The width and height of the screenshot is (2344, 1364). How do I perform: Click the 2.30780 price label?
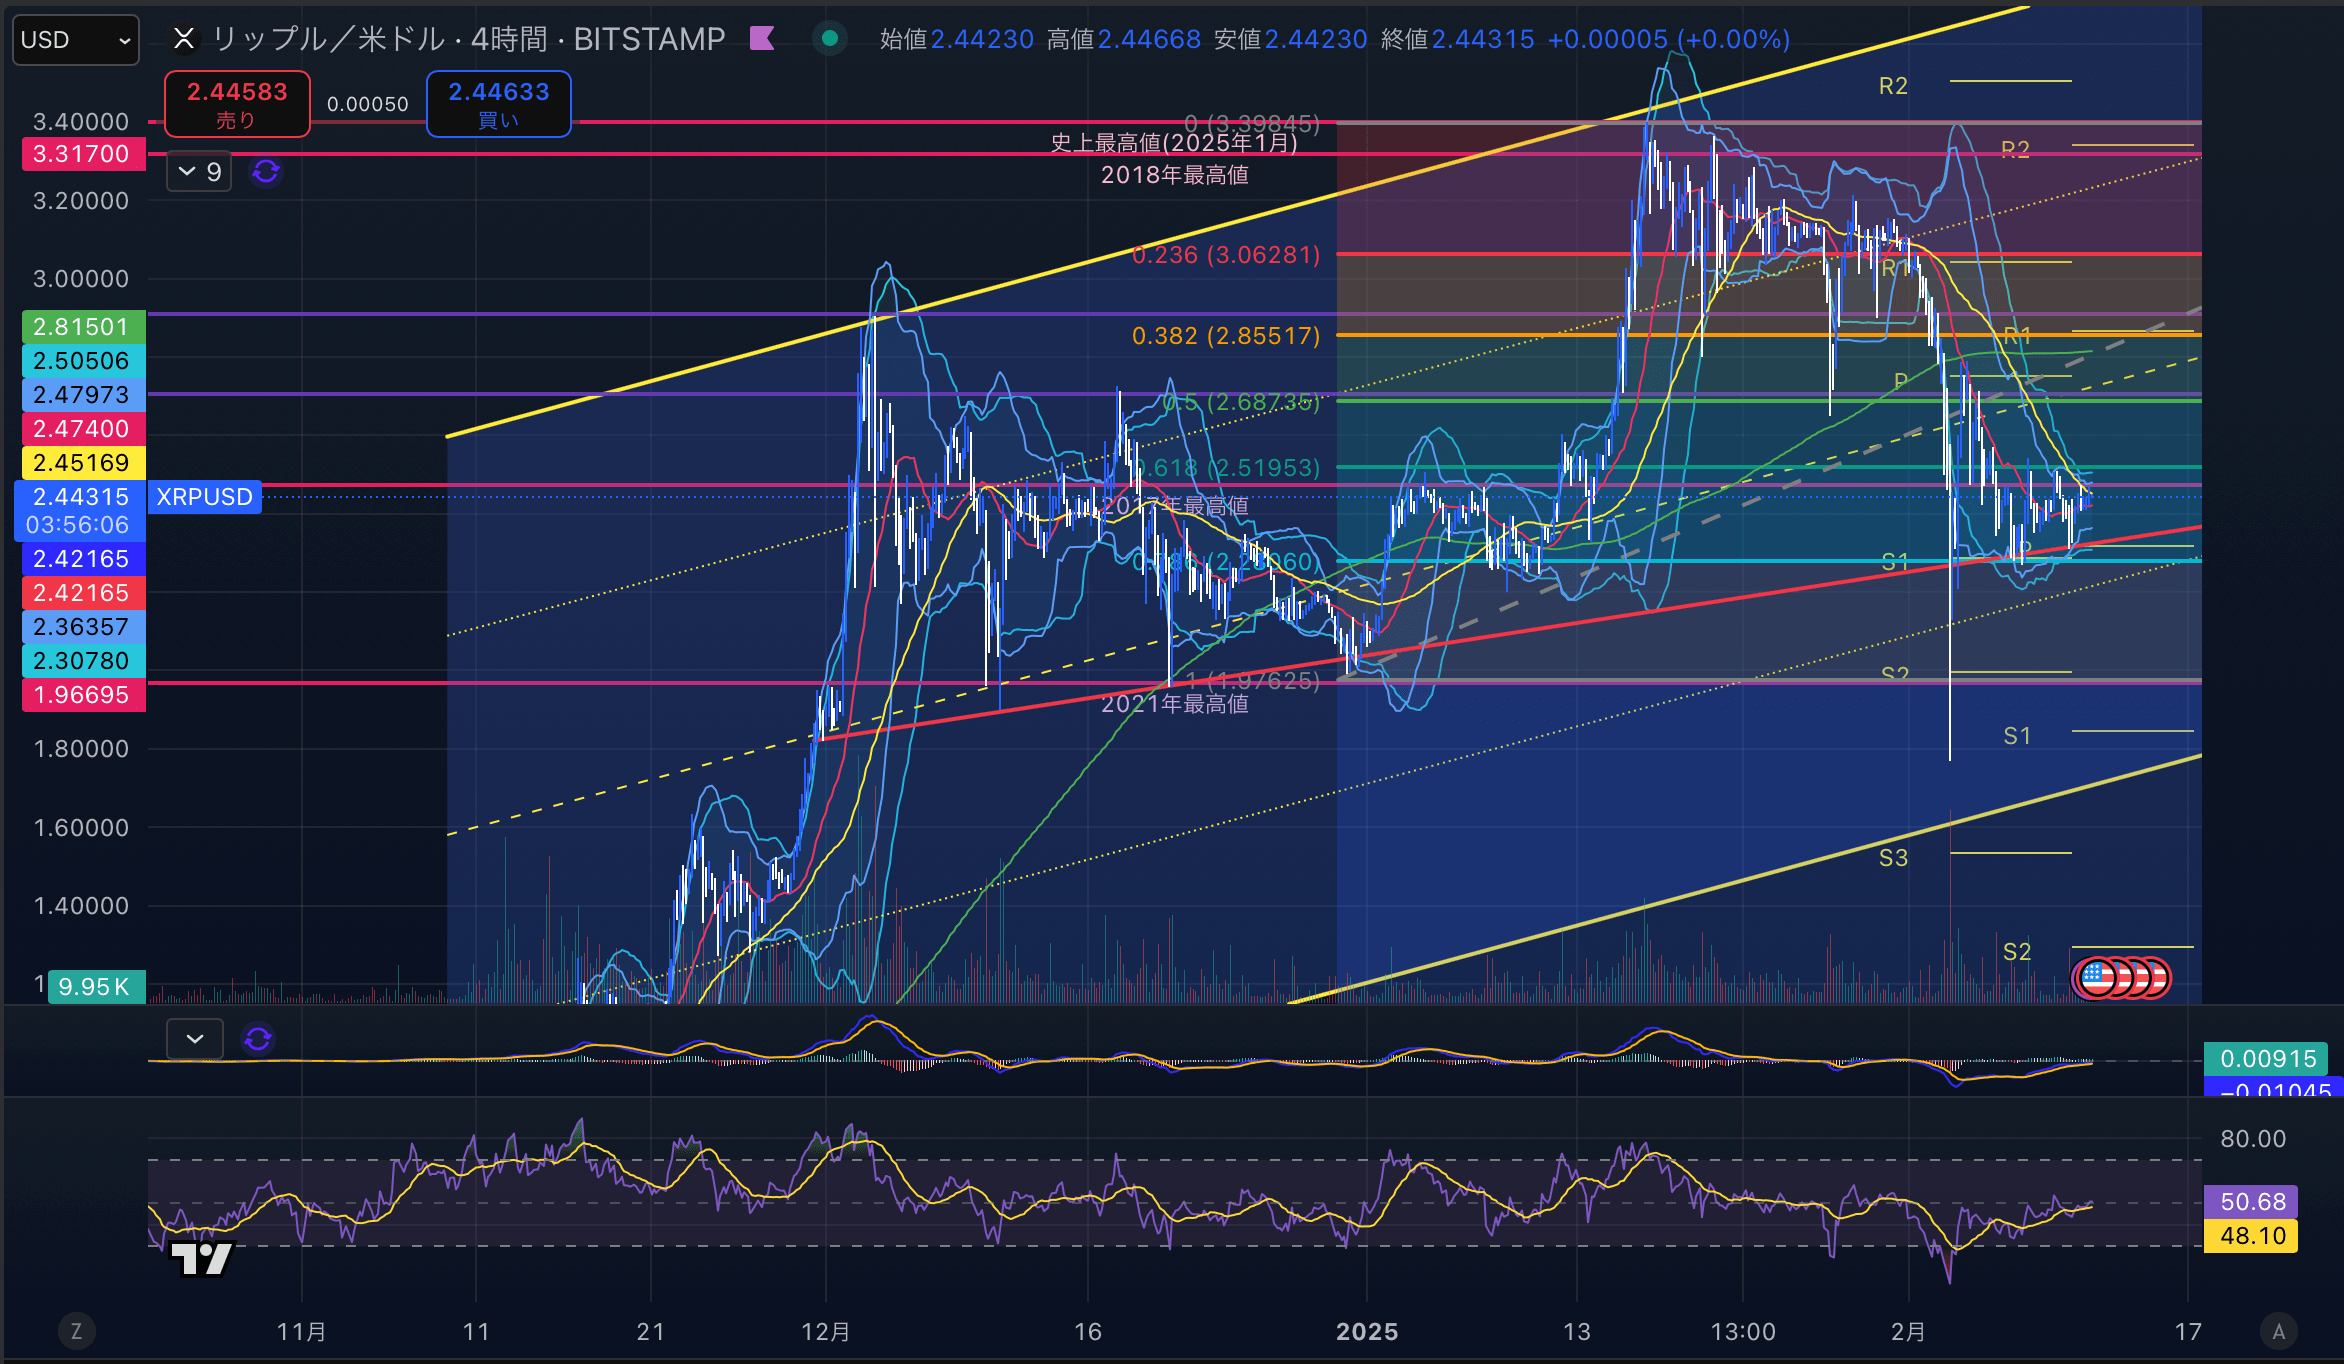pyautogui.click(x=82, y=661)
